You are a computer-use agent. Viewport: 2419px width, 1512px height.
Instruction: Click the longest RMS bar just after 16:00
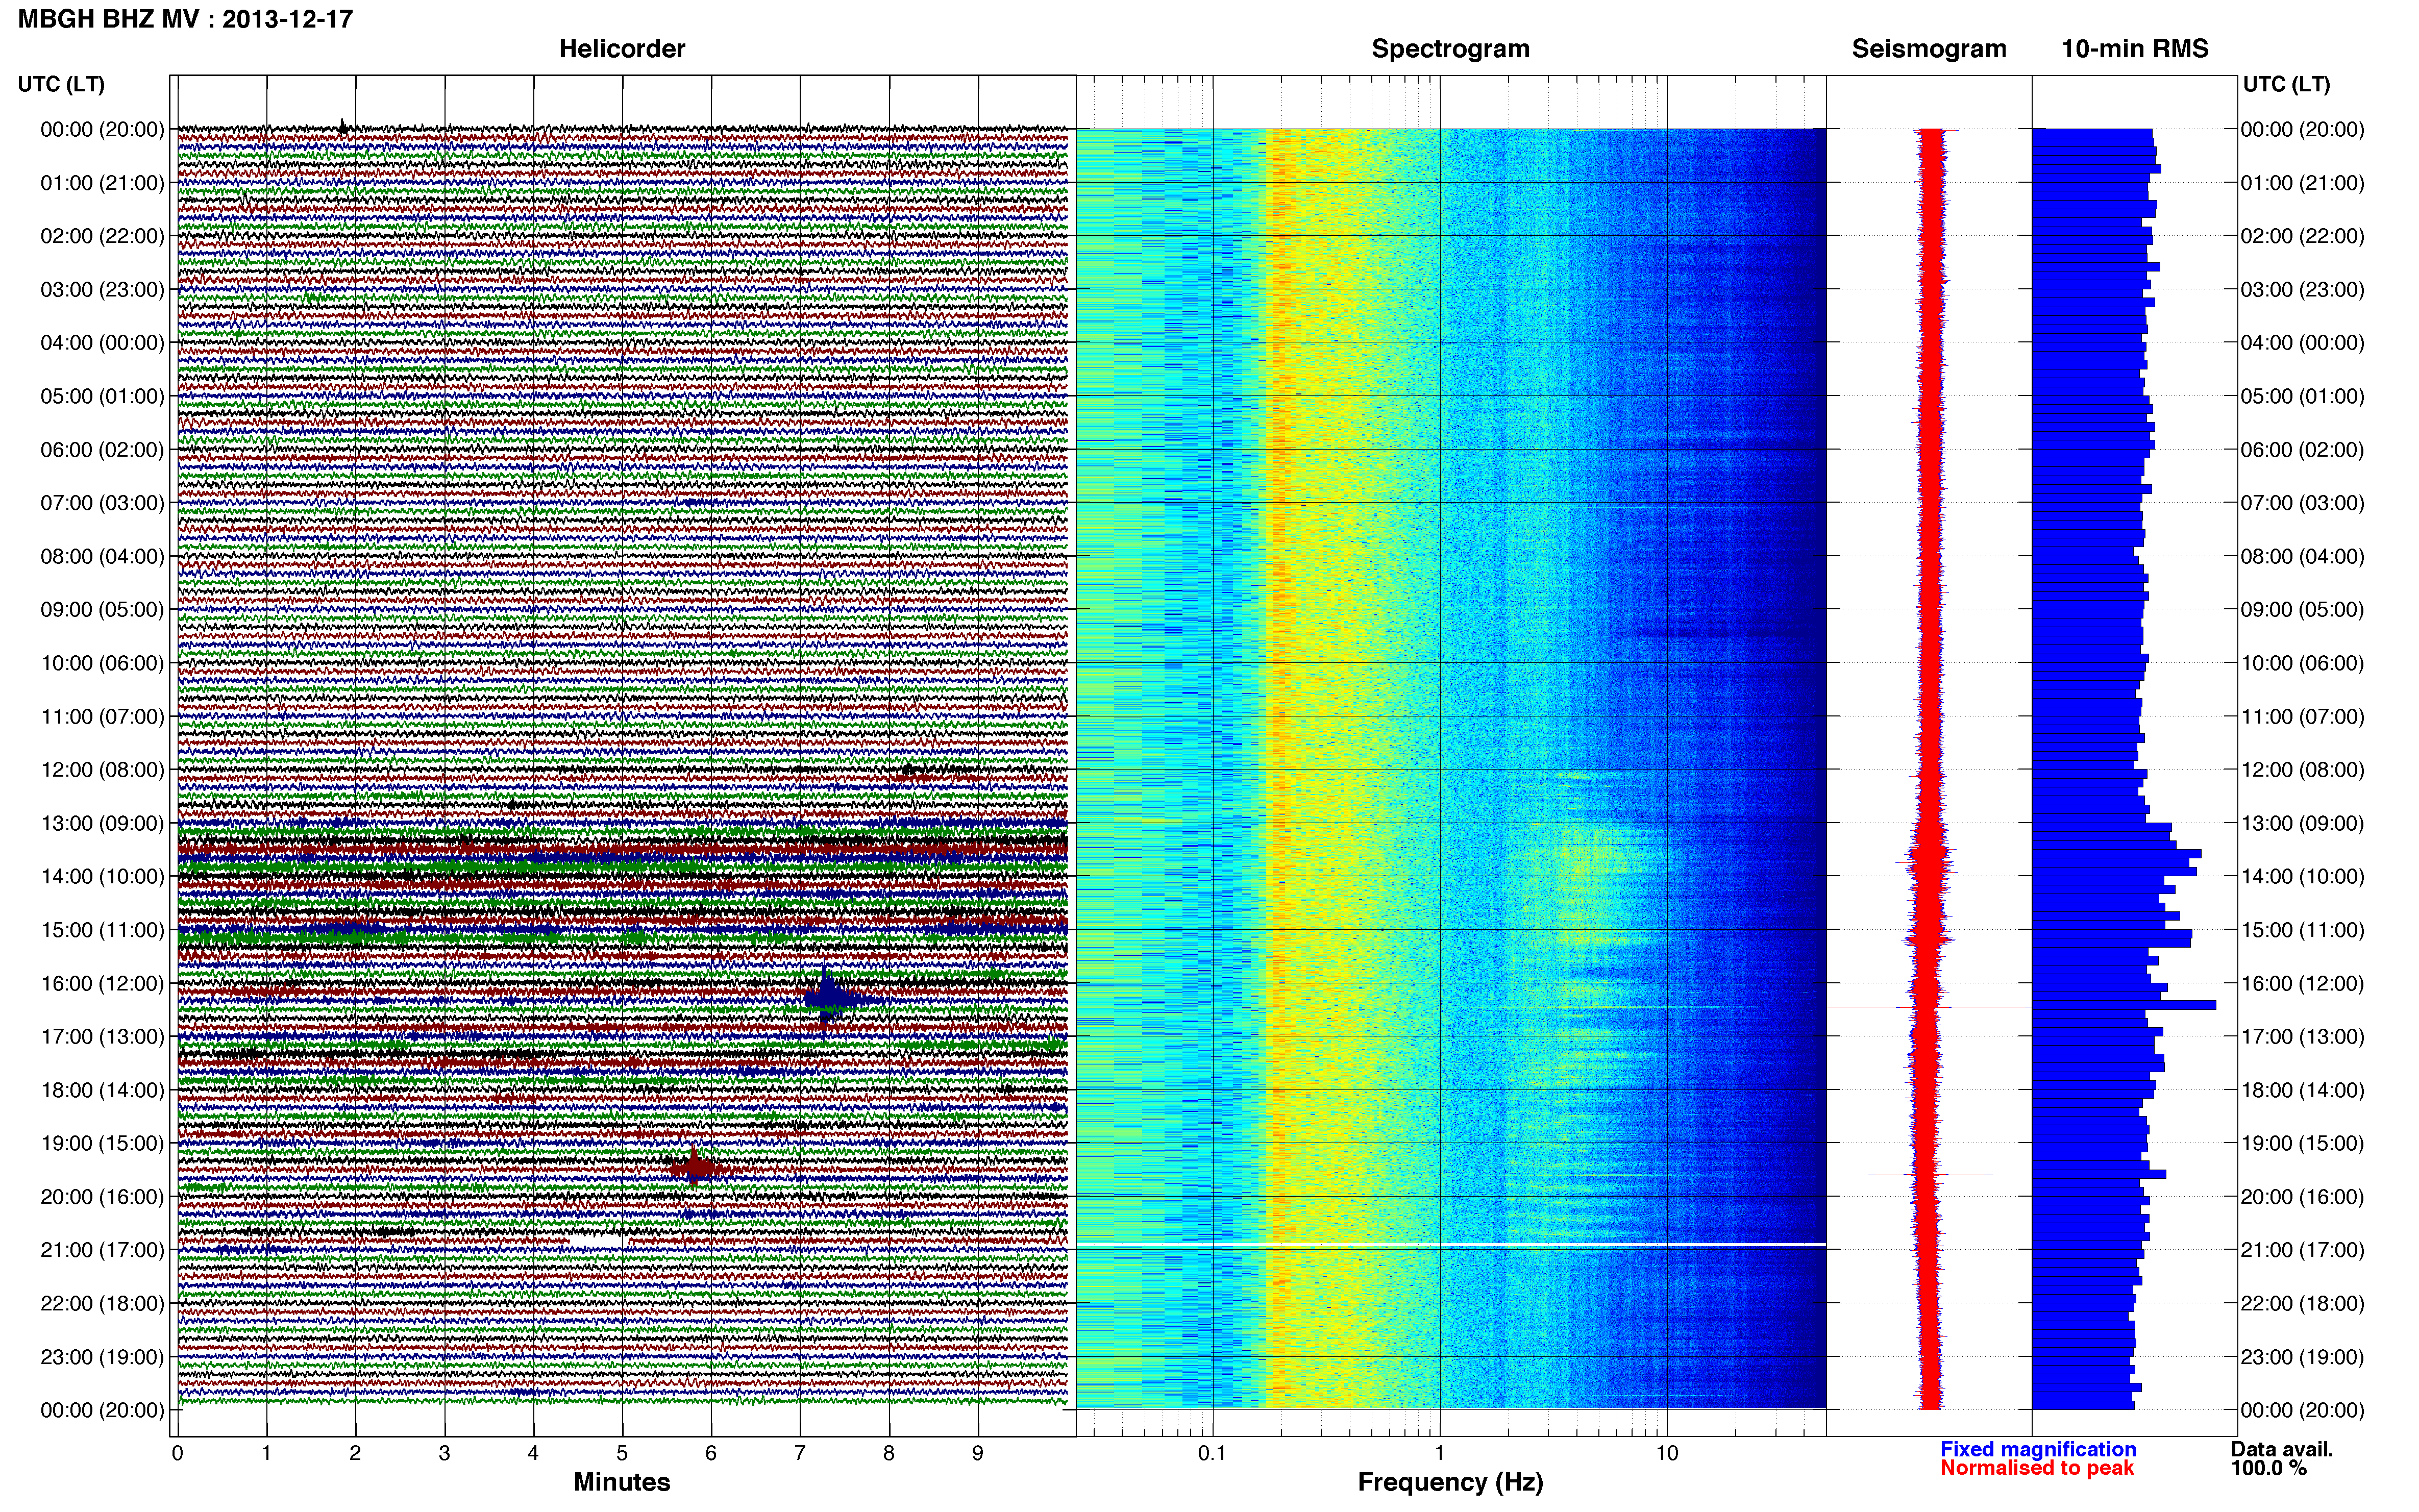coord(2124,1005)
